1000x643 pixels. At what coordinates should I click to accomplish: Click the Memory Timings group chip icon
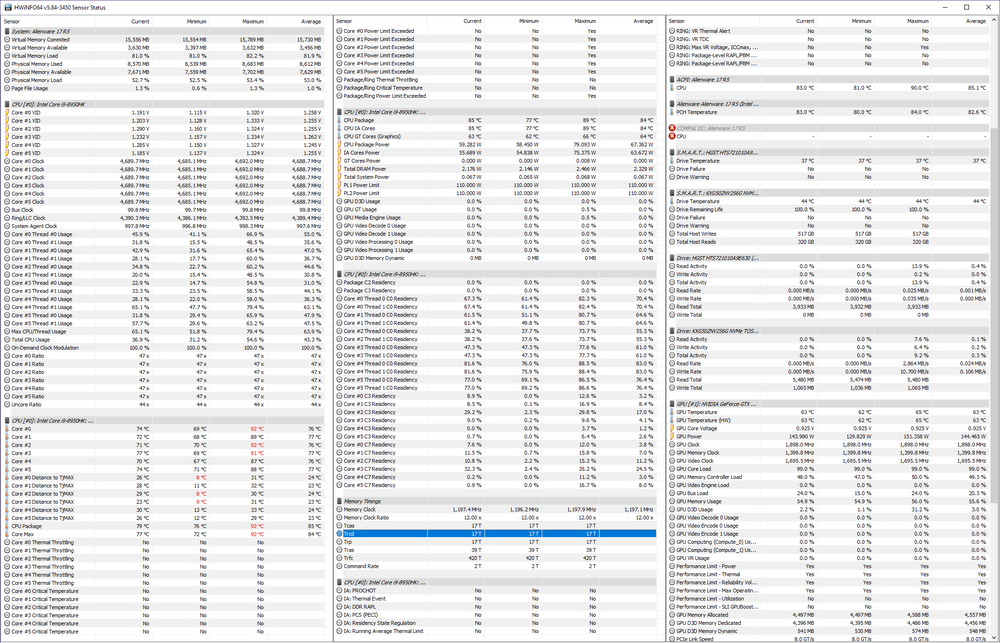point(339,501)
